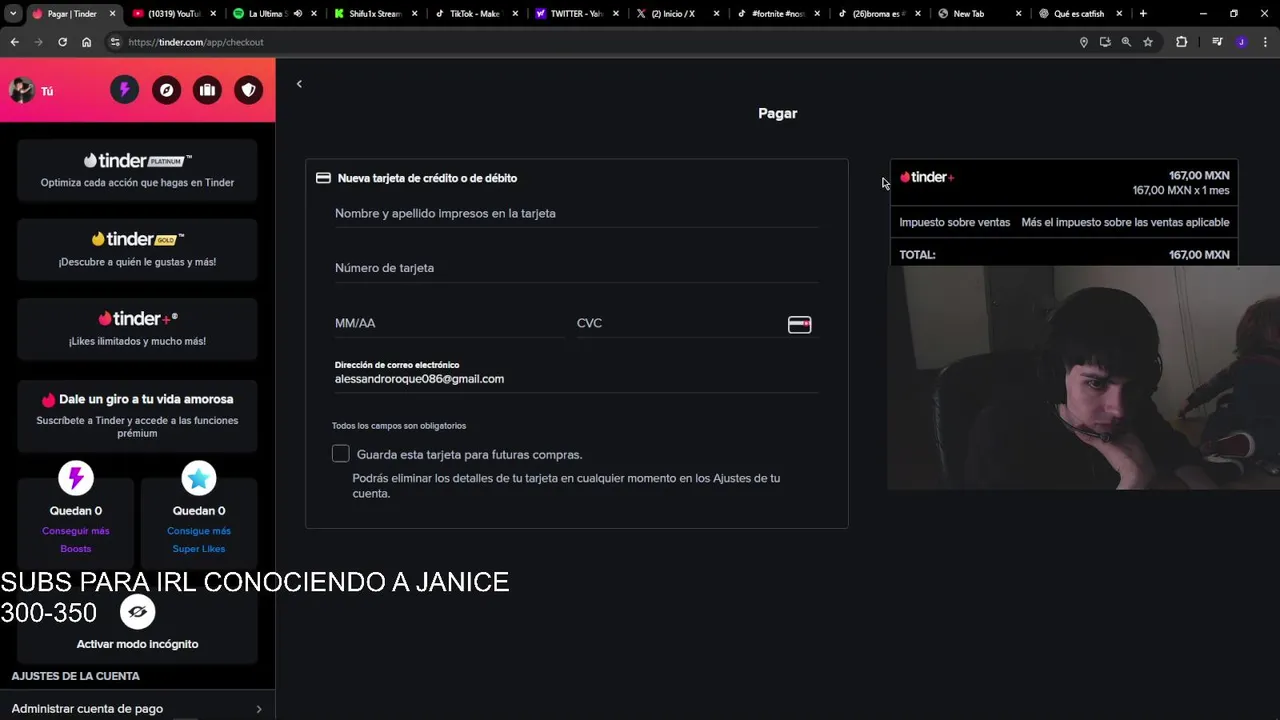Select the Tinder Gold plan card
1280x720 pixels.
click(x=137, y=250)
